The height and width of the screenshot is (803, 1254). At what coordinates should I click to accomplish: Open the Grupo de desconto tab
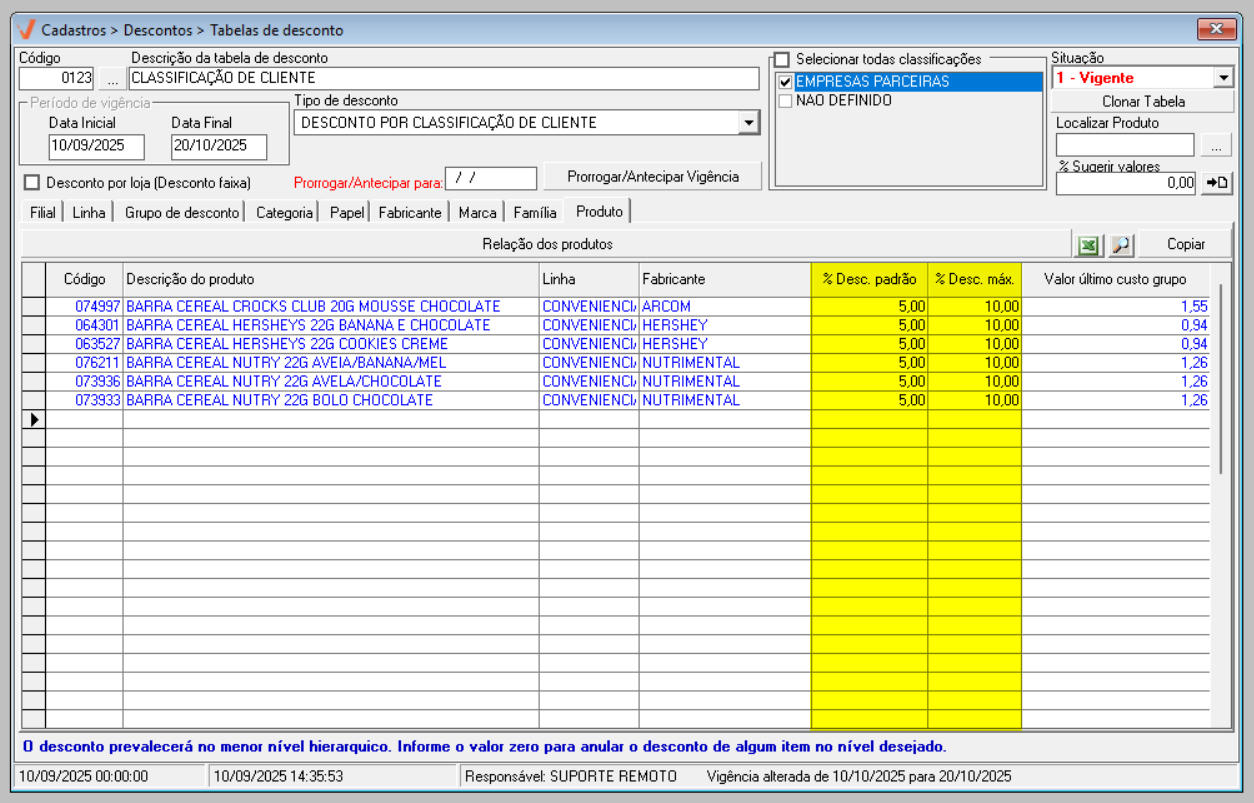pos(181,213)
